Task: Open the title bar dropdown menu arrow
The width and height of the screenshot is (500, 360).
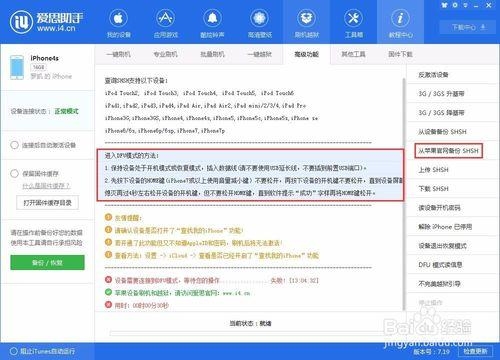Action: (466, 5)
